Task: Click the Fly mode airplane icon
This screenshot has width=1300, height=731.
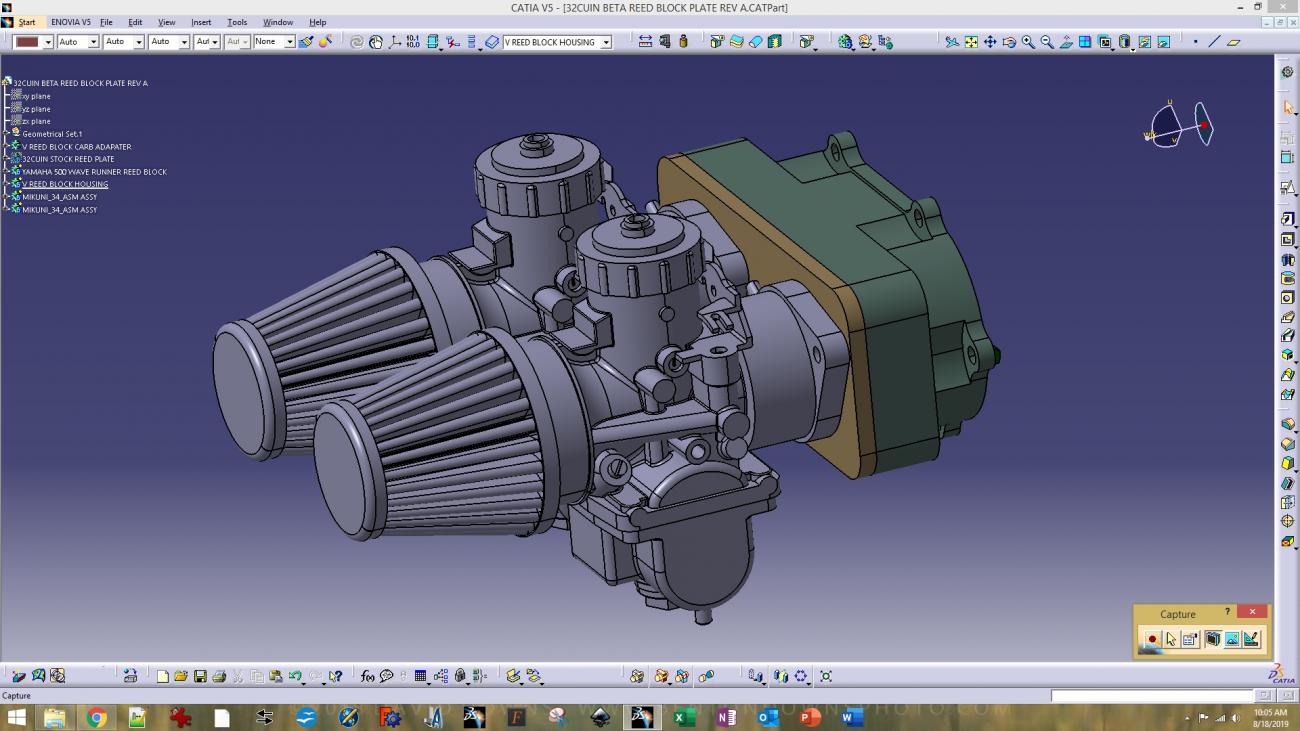Action: [952, 42]
